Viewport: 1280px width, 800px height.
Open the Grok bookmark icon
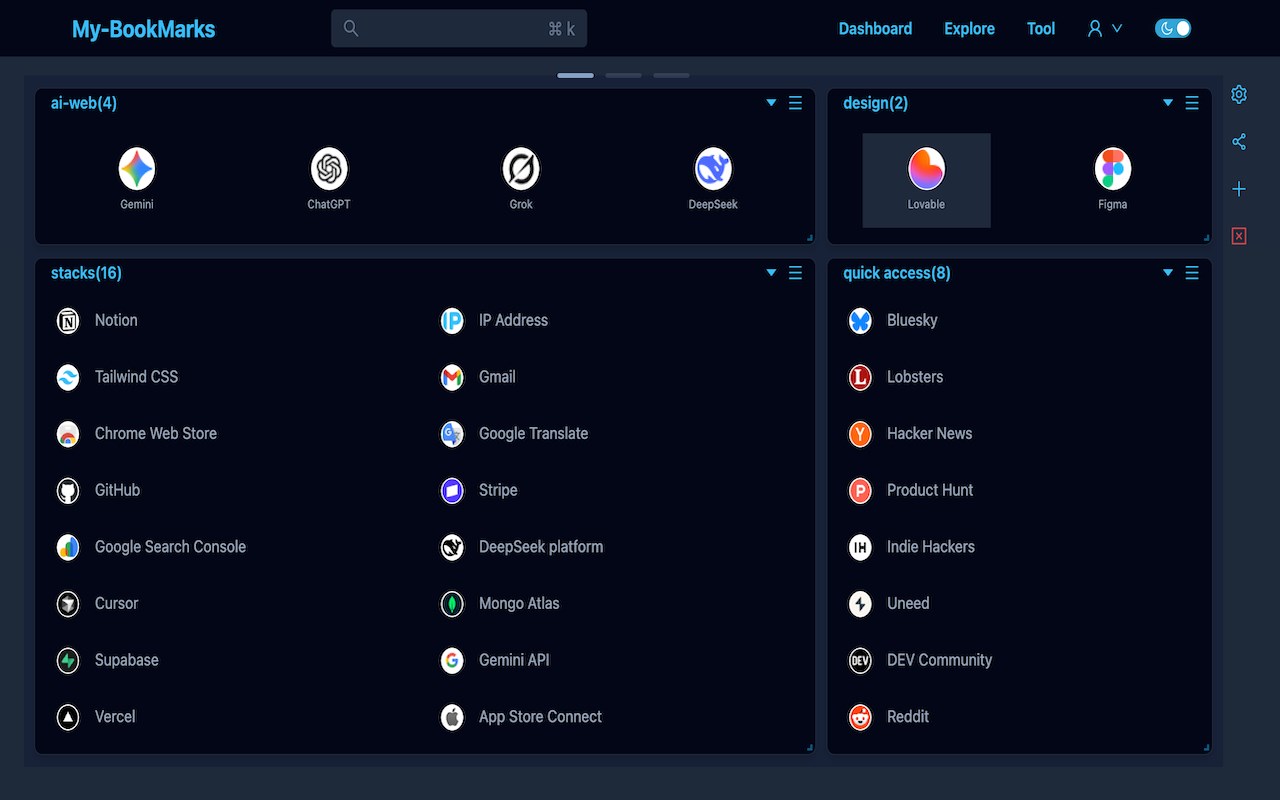click(x=521, y=169)
